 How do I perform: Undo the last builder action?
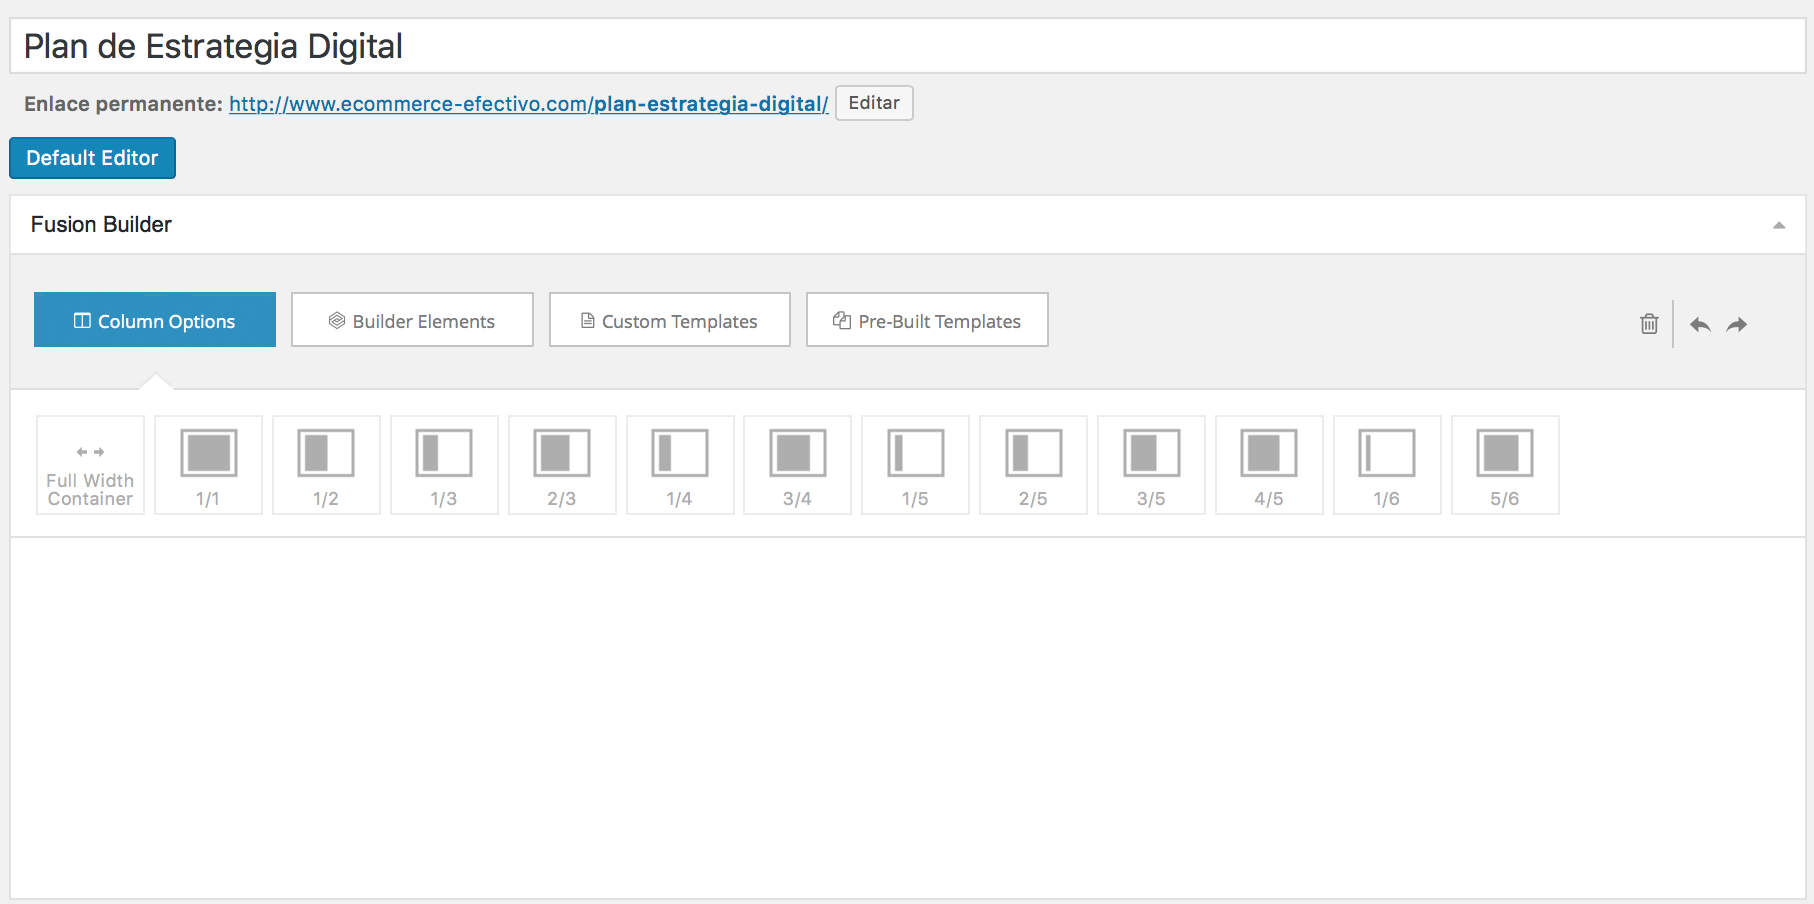(x=1700, y=324)
